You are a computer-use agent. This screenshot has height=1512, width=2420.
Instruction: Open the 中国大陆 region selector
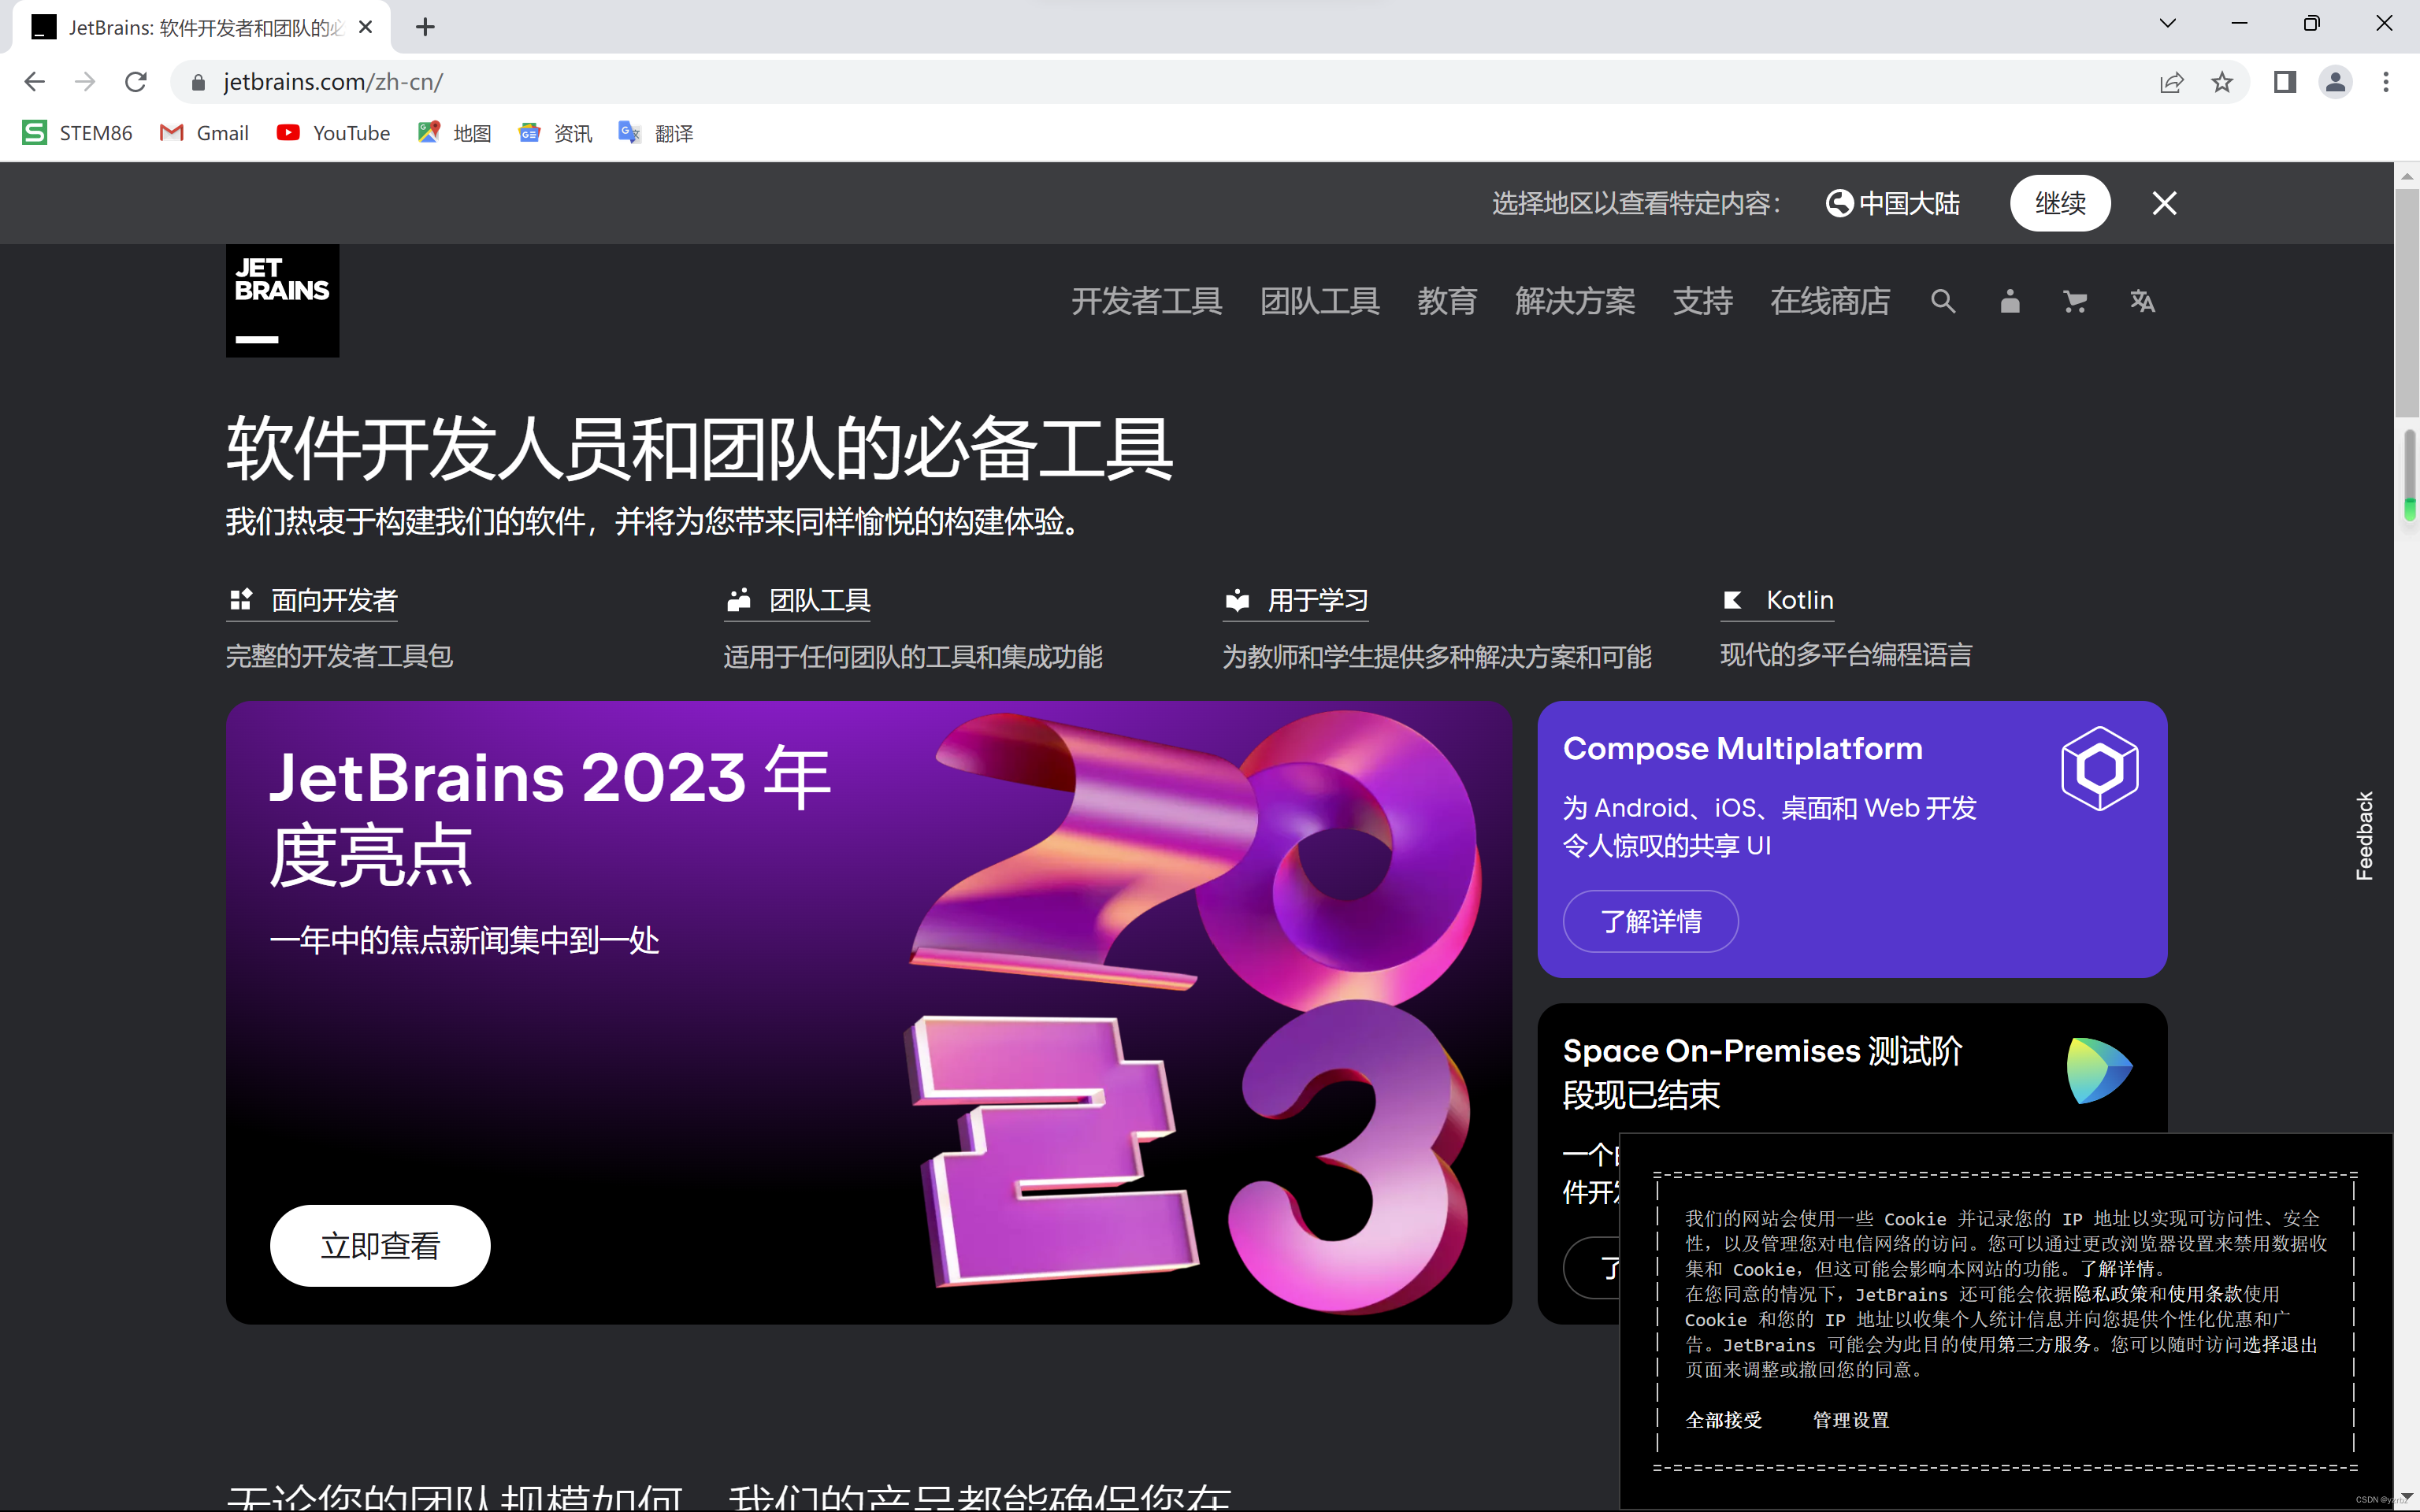pyautogui.click(x=1893, y=203)
